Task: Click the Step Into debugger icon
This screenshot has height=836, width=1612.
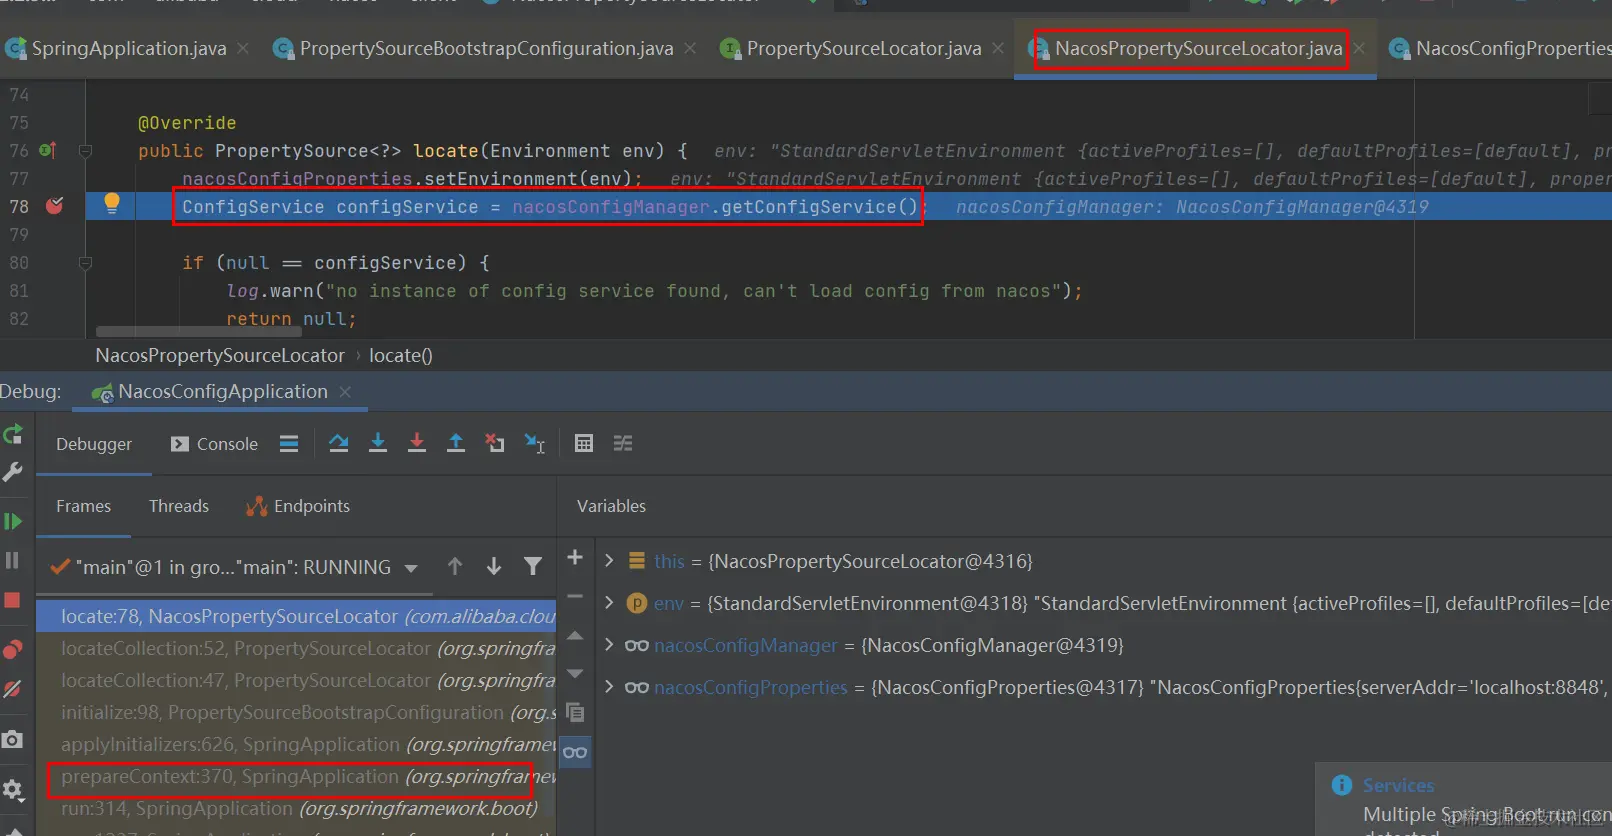Action: (378, 443)
